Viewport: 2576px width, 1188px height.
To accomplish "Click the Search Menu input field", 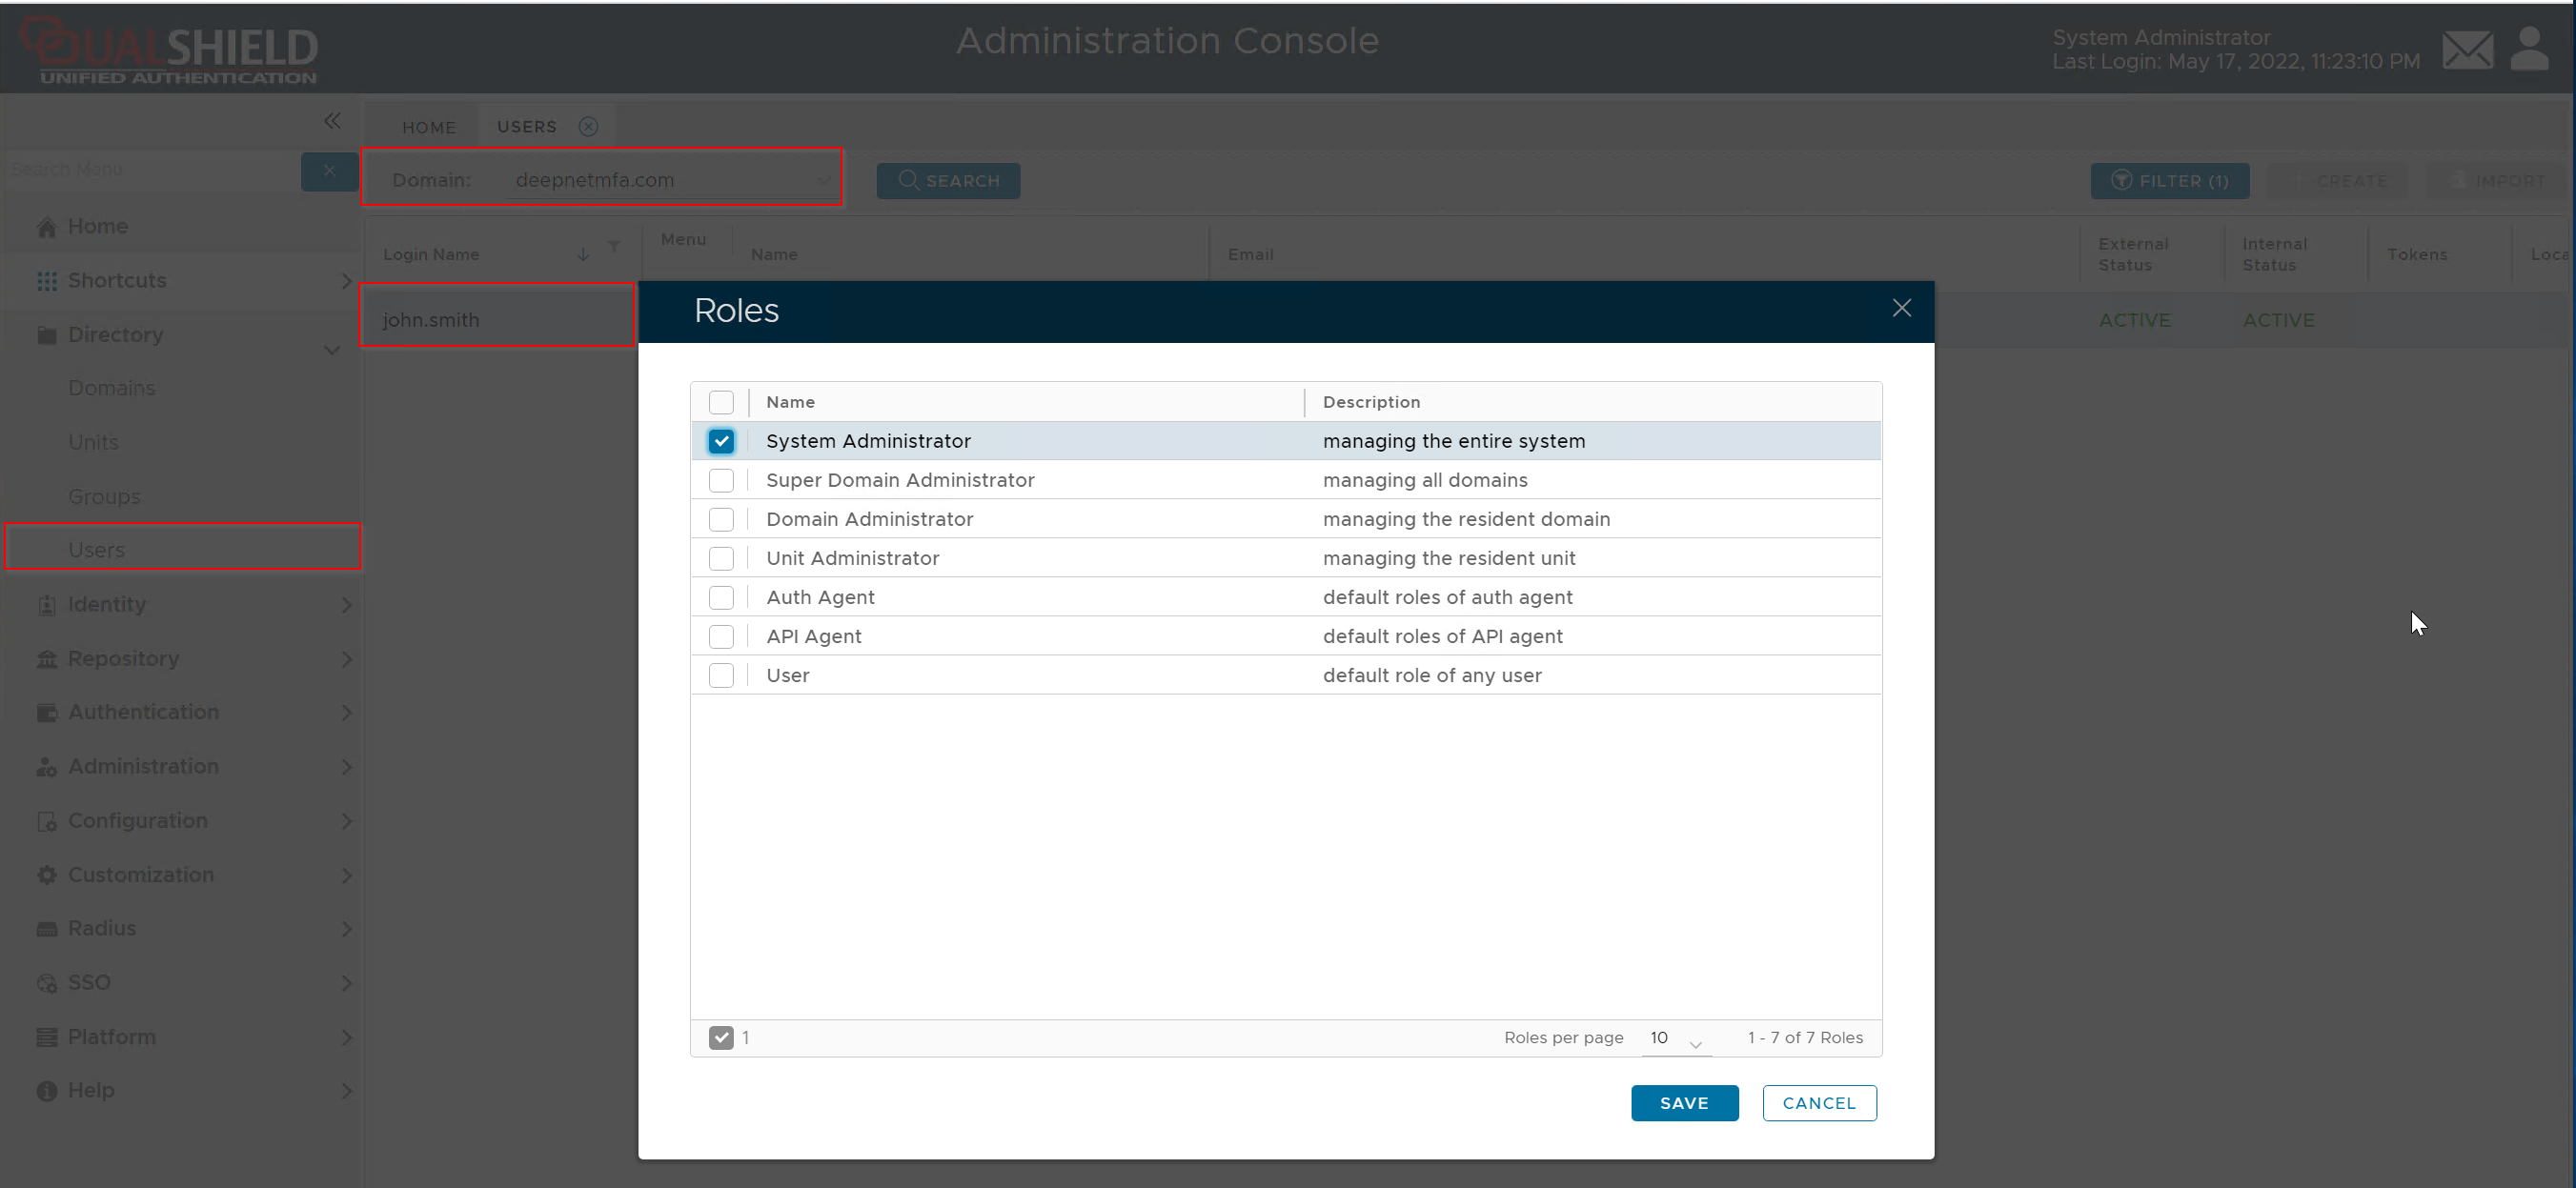I will [150, 170].
